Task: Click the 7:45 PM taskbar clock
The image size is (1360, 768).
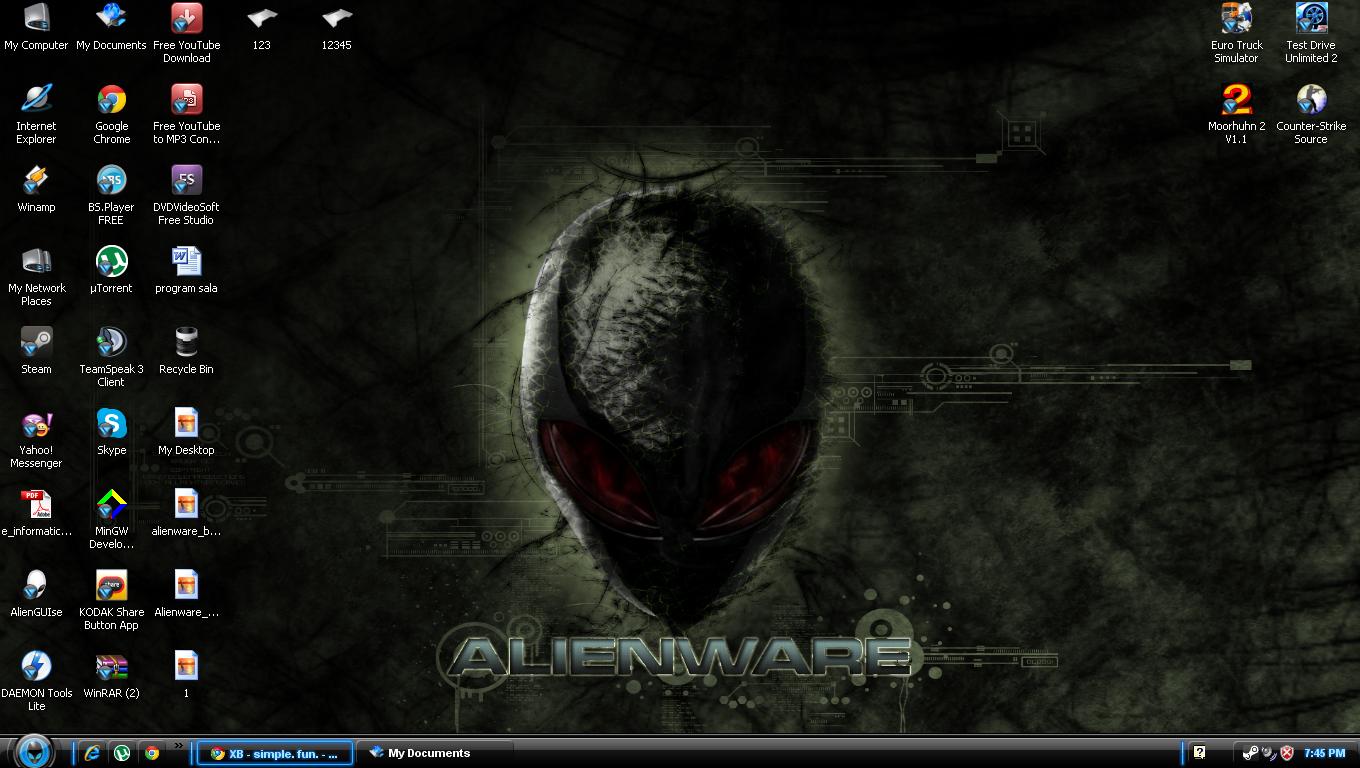Action: pyautogui.click(x=1325, y=753)
